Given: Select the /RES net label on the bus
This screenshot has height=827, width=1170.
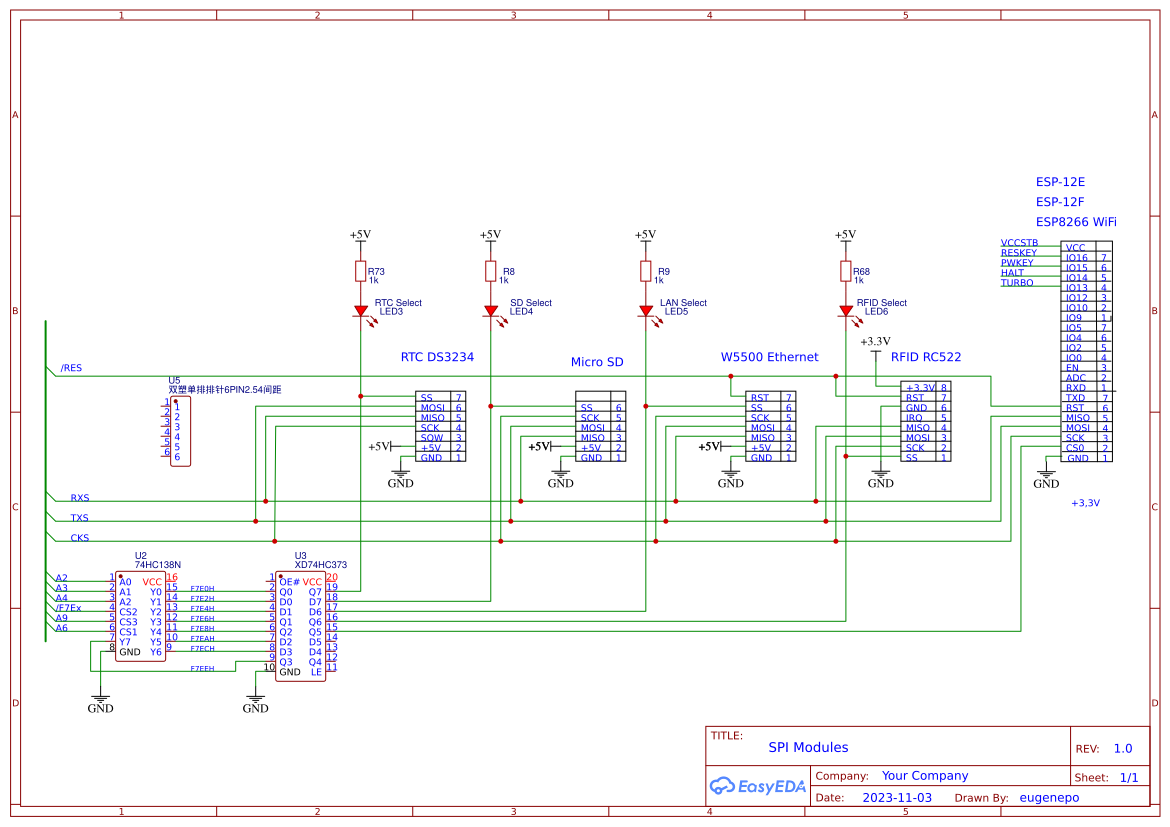Looking at the screenshot, I should pos(71,368).
